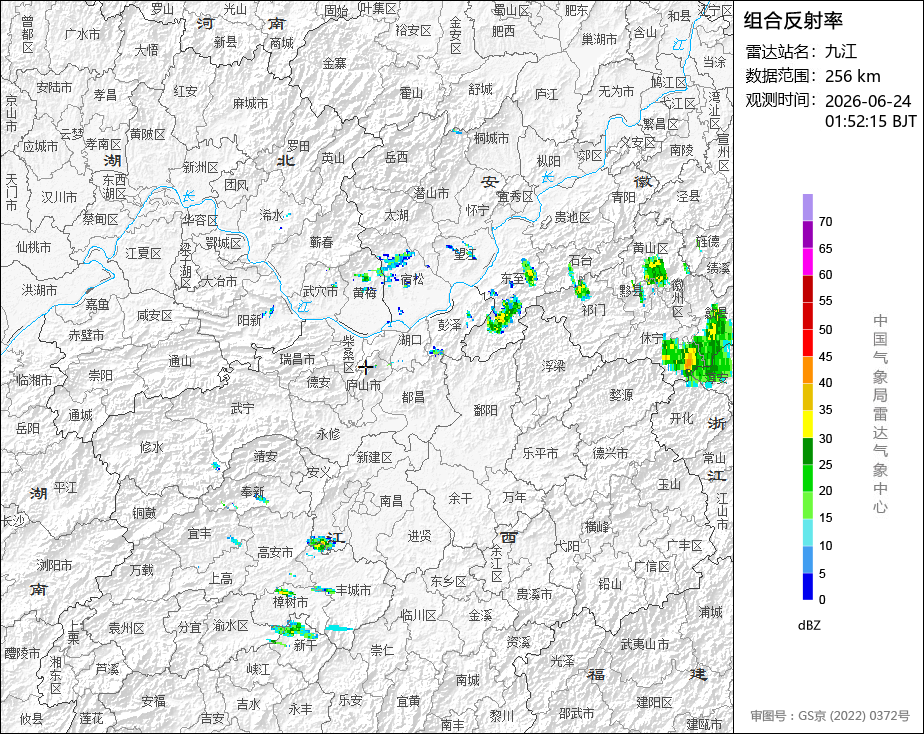The width and height of the screenshot is (924, 734).
Task: Click the orange 40-45 dBZ legend segment
Action: coord(807,370)
